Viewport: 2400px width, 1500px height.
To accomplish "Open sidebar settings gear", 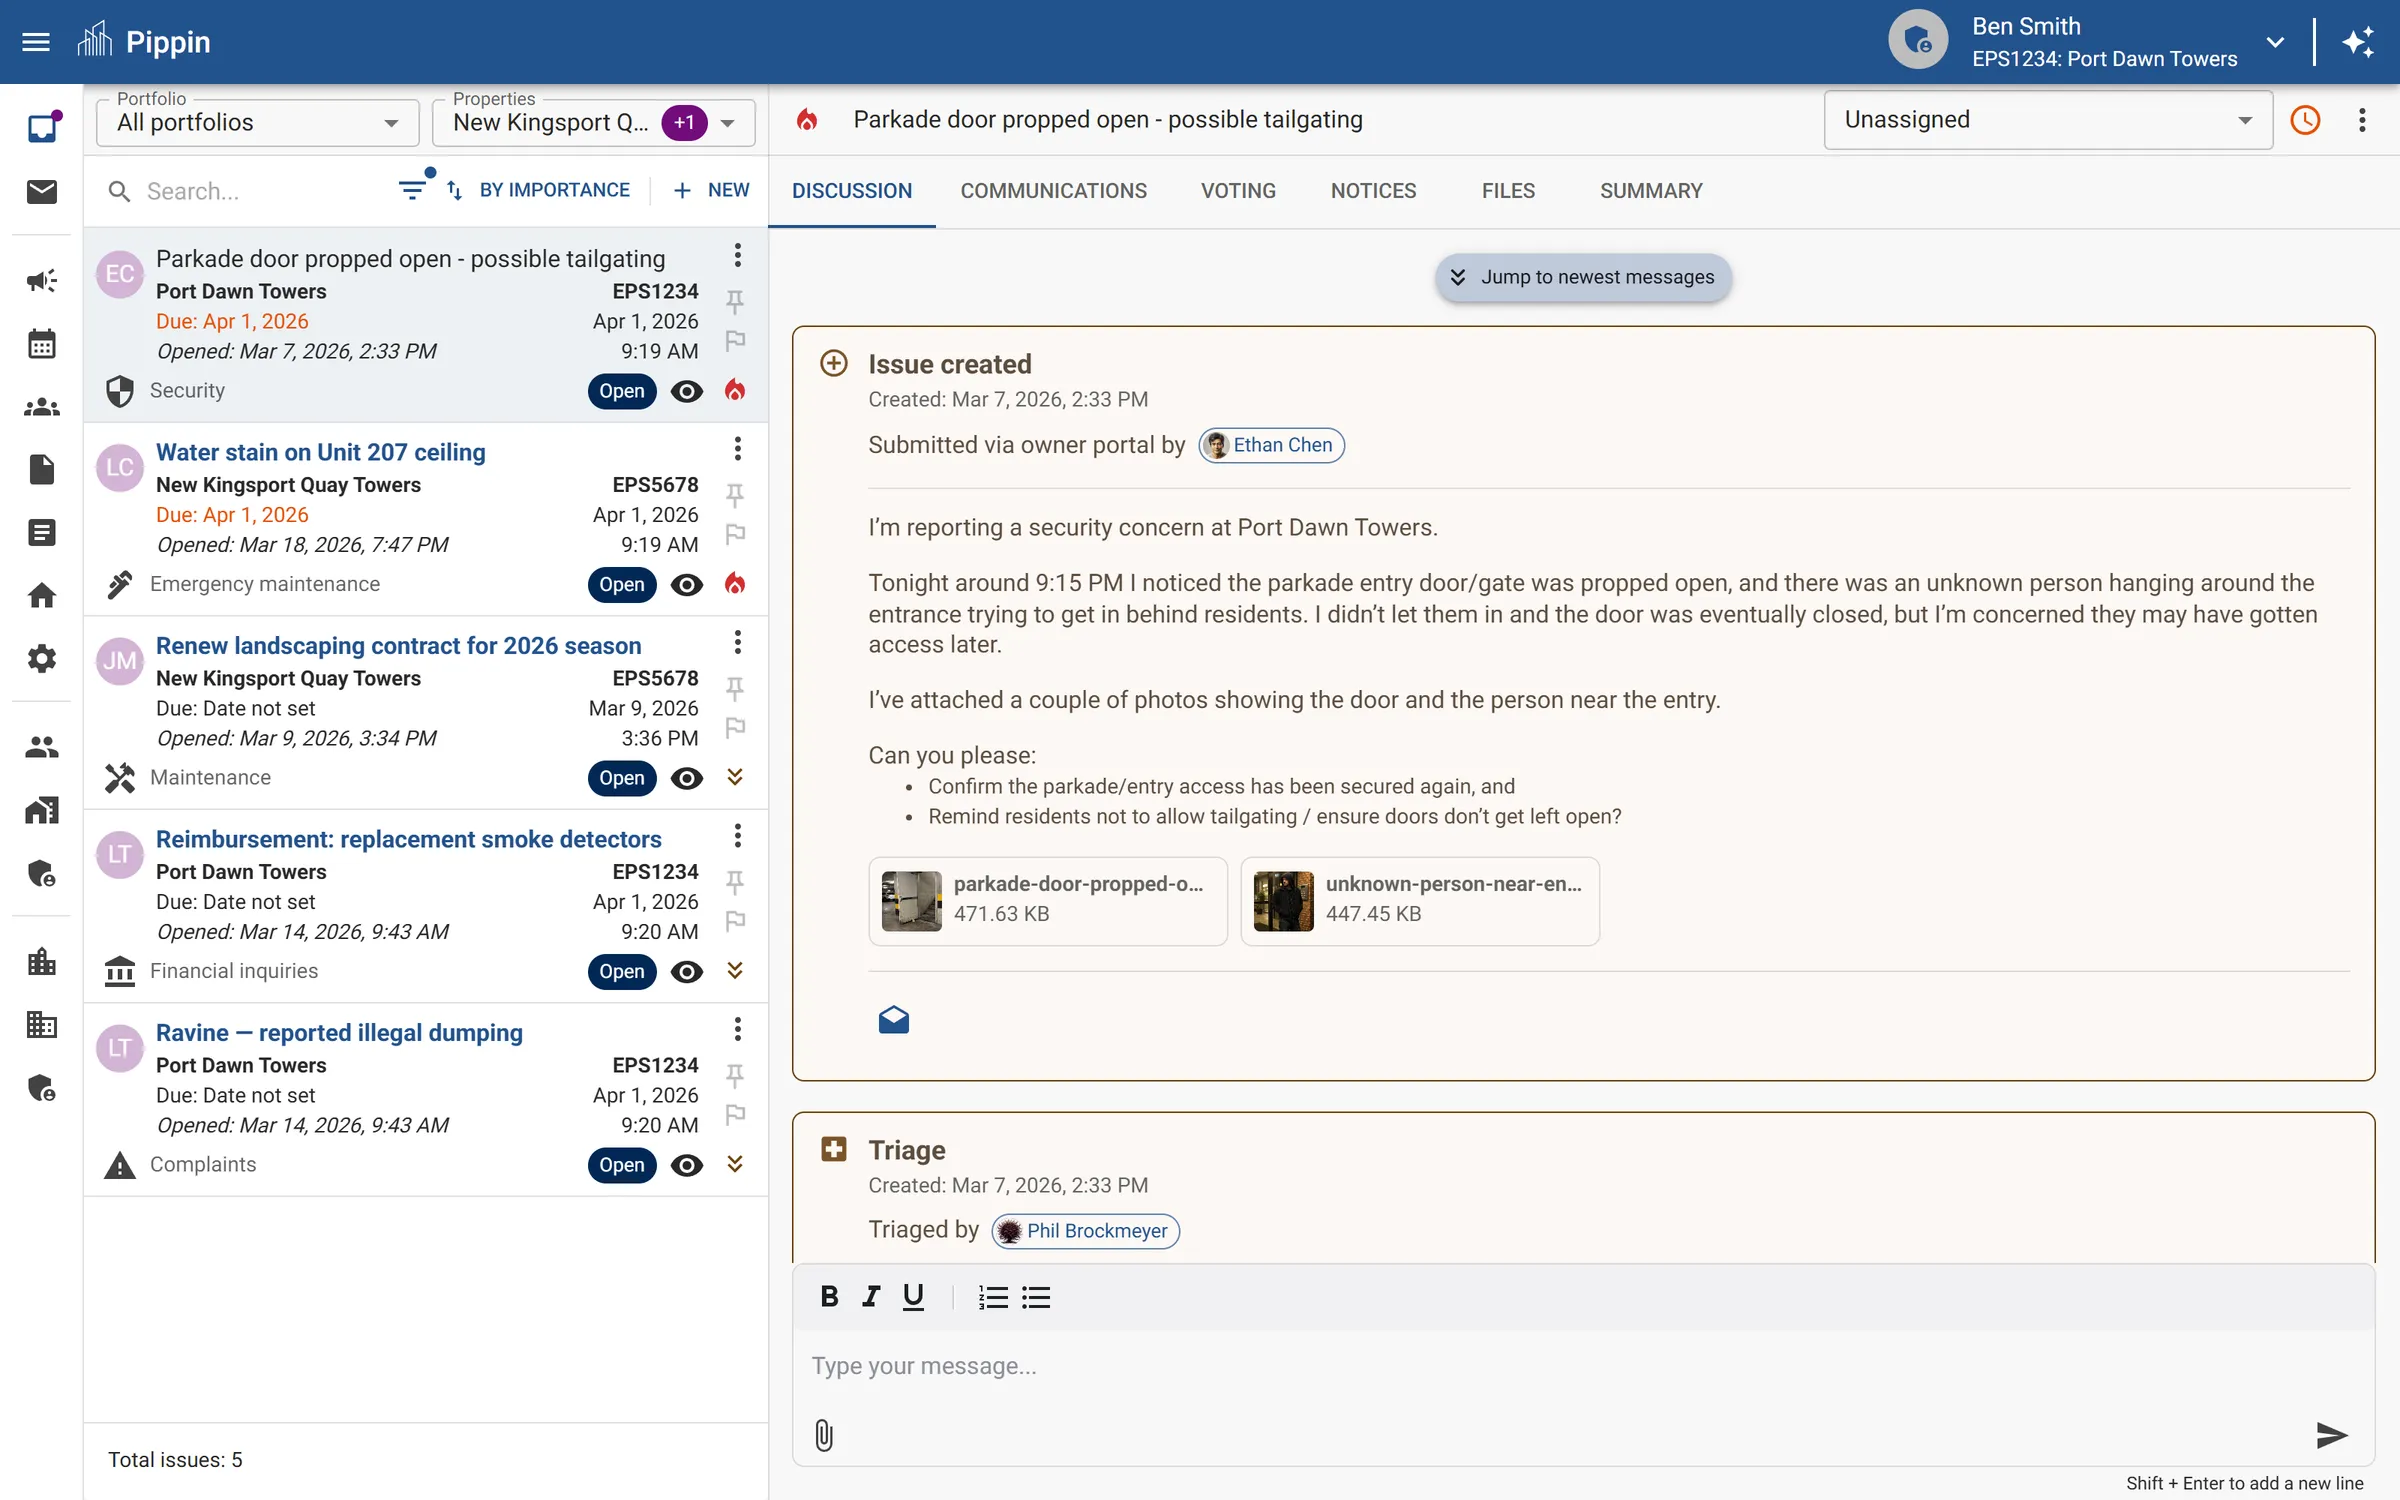I will click(41, 658).
